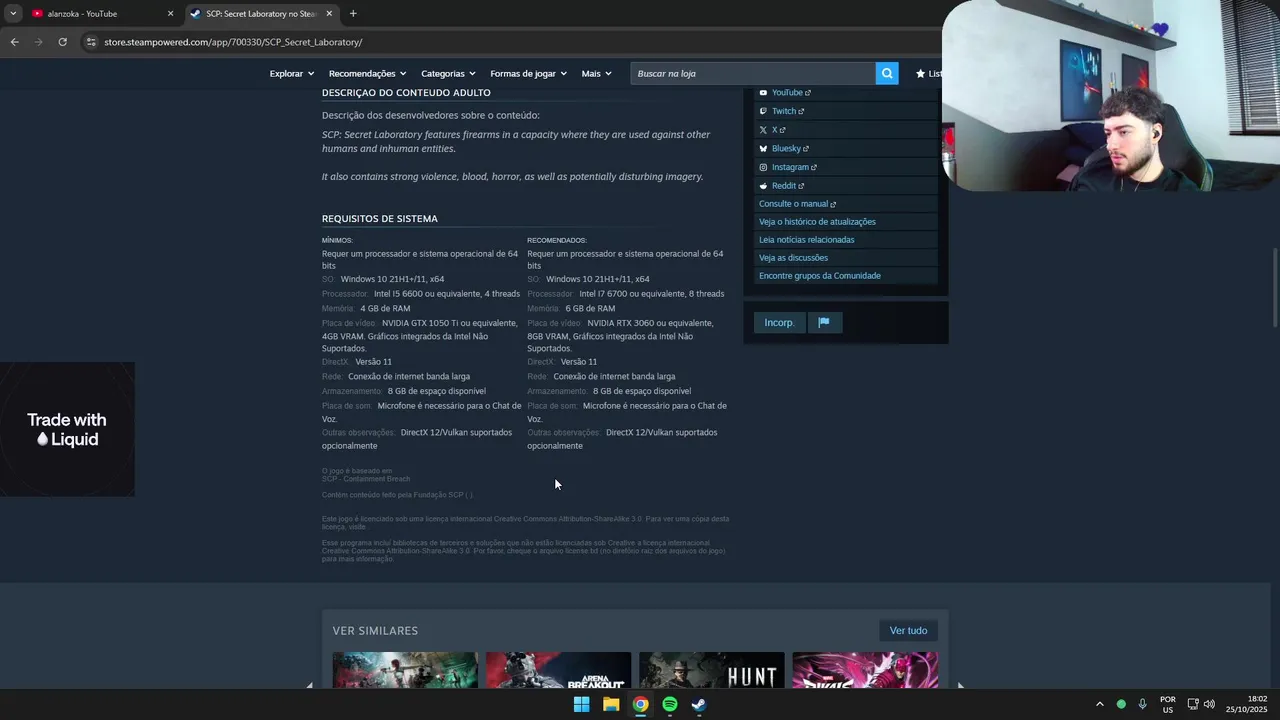Open File Explorer from taskbar
1280x720 pixels.
611,704
